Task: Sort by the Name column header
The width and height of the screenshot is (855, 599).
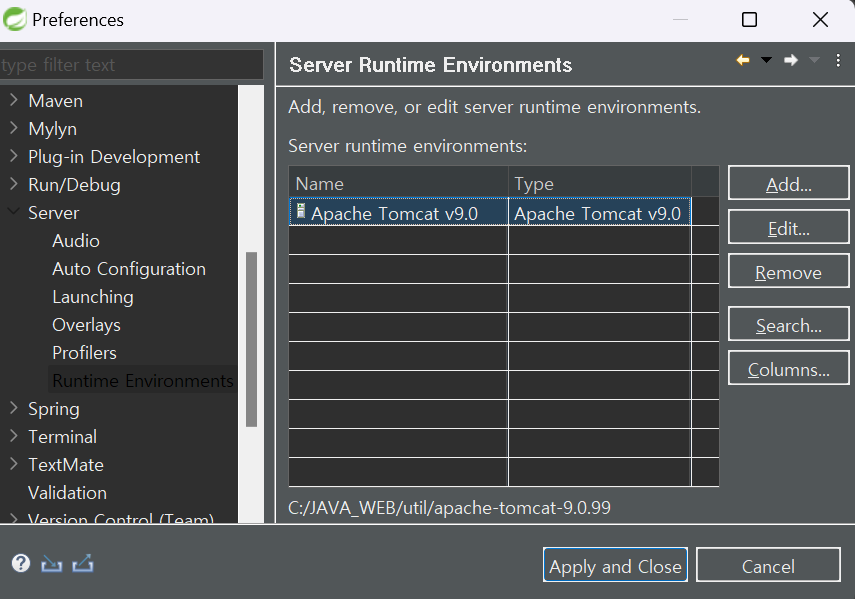Action: [399, 183]
